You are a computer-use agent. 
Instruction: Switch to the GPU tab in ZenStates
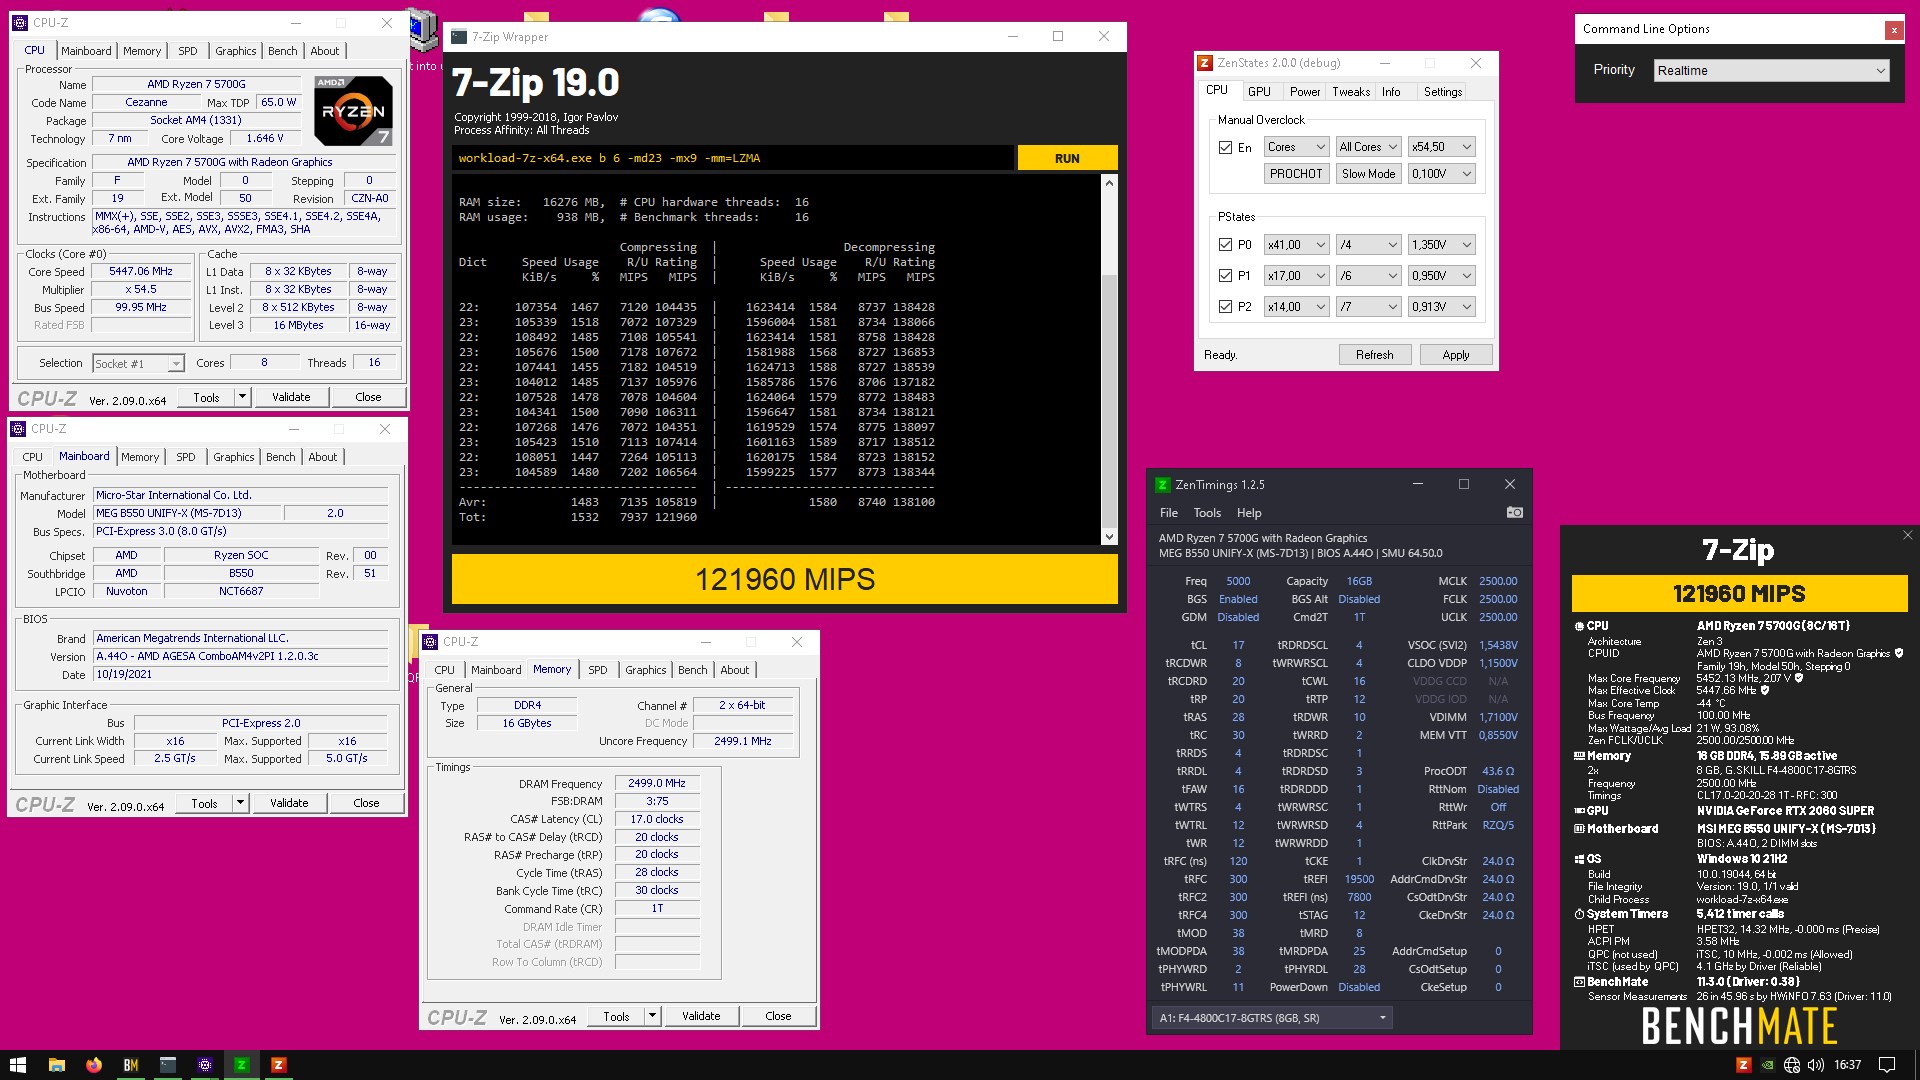(x=1259, y=91)
